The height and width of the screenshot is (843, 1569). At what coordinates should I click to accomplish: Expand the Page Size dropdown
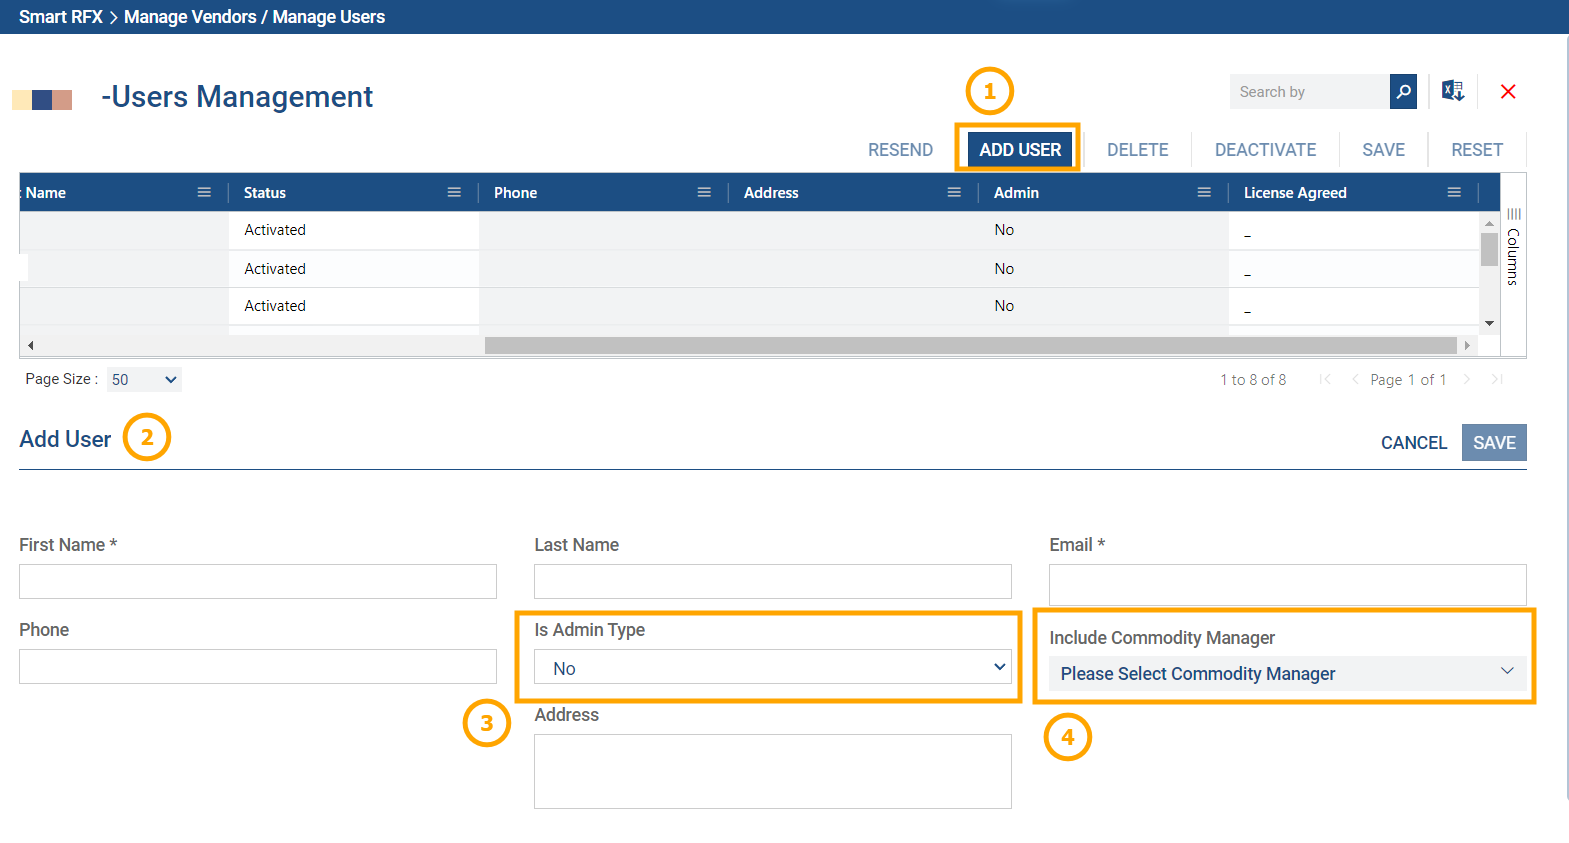coord(144,380)
